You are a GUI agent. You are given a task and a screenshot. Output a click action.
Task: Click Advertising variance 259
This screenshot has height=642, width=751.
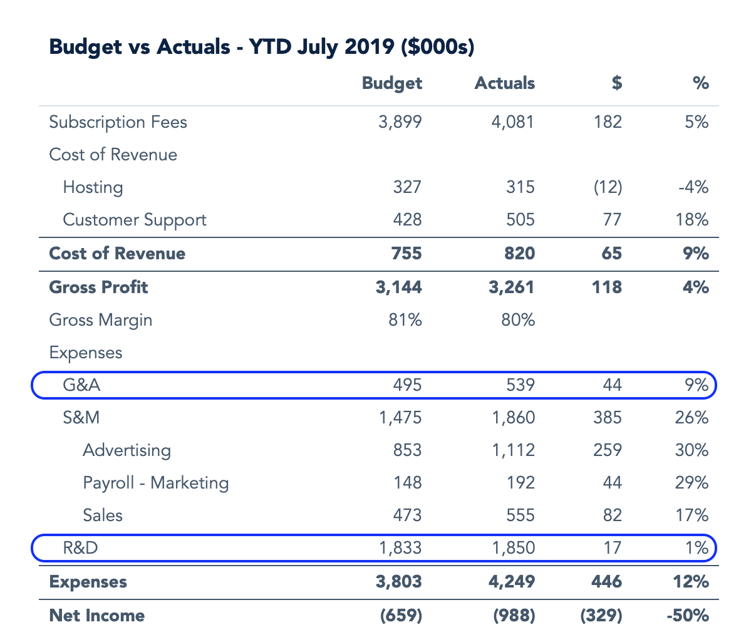(x=608, y=450)
